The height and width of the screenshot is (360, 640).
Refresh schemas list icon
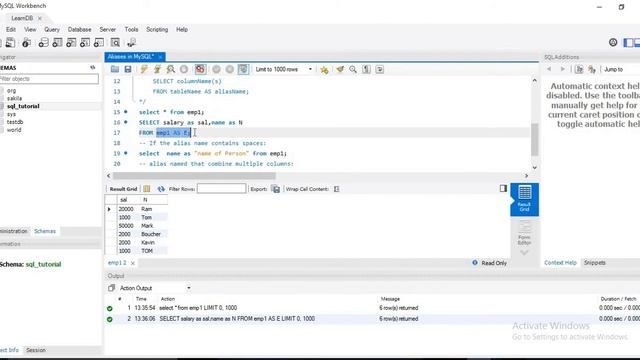[x=93, y=68]
